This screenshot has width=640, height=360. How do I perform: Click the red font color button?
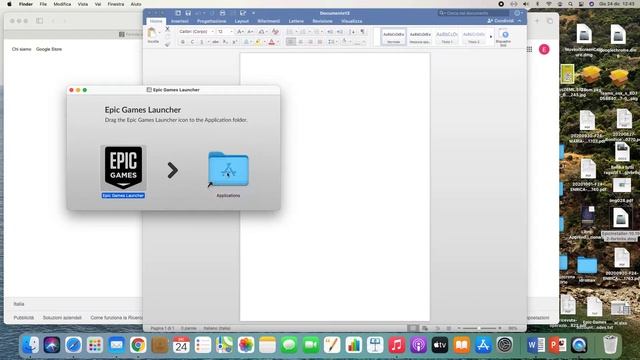(x=272, y=42)
